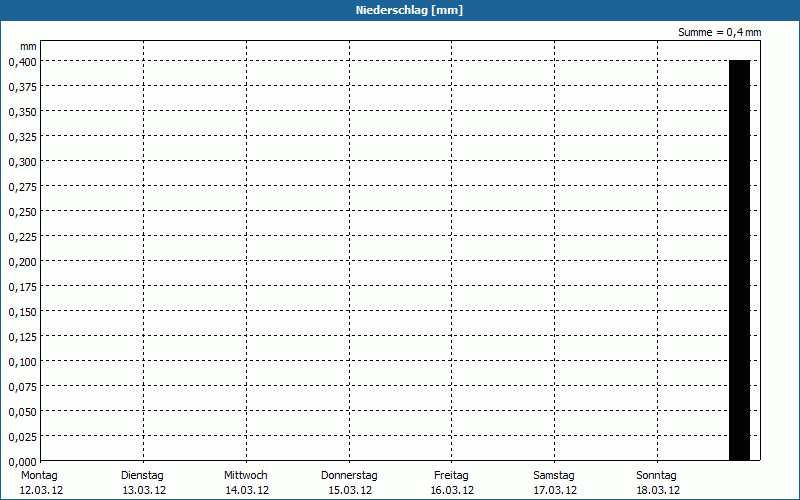This screenshot has width=800, height=500.
Task: Click the Mittwoch day label
Action: pyautogui.click(x=245, y=476)
